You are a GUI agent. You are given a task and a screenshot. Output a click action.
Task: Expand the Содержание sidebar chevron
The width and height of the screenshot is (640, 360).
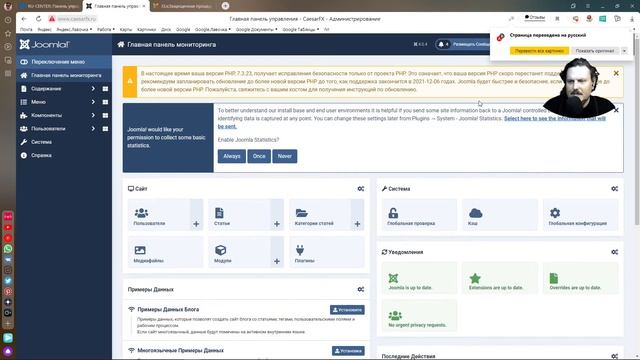coord(93,89)
